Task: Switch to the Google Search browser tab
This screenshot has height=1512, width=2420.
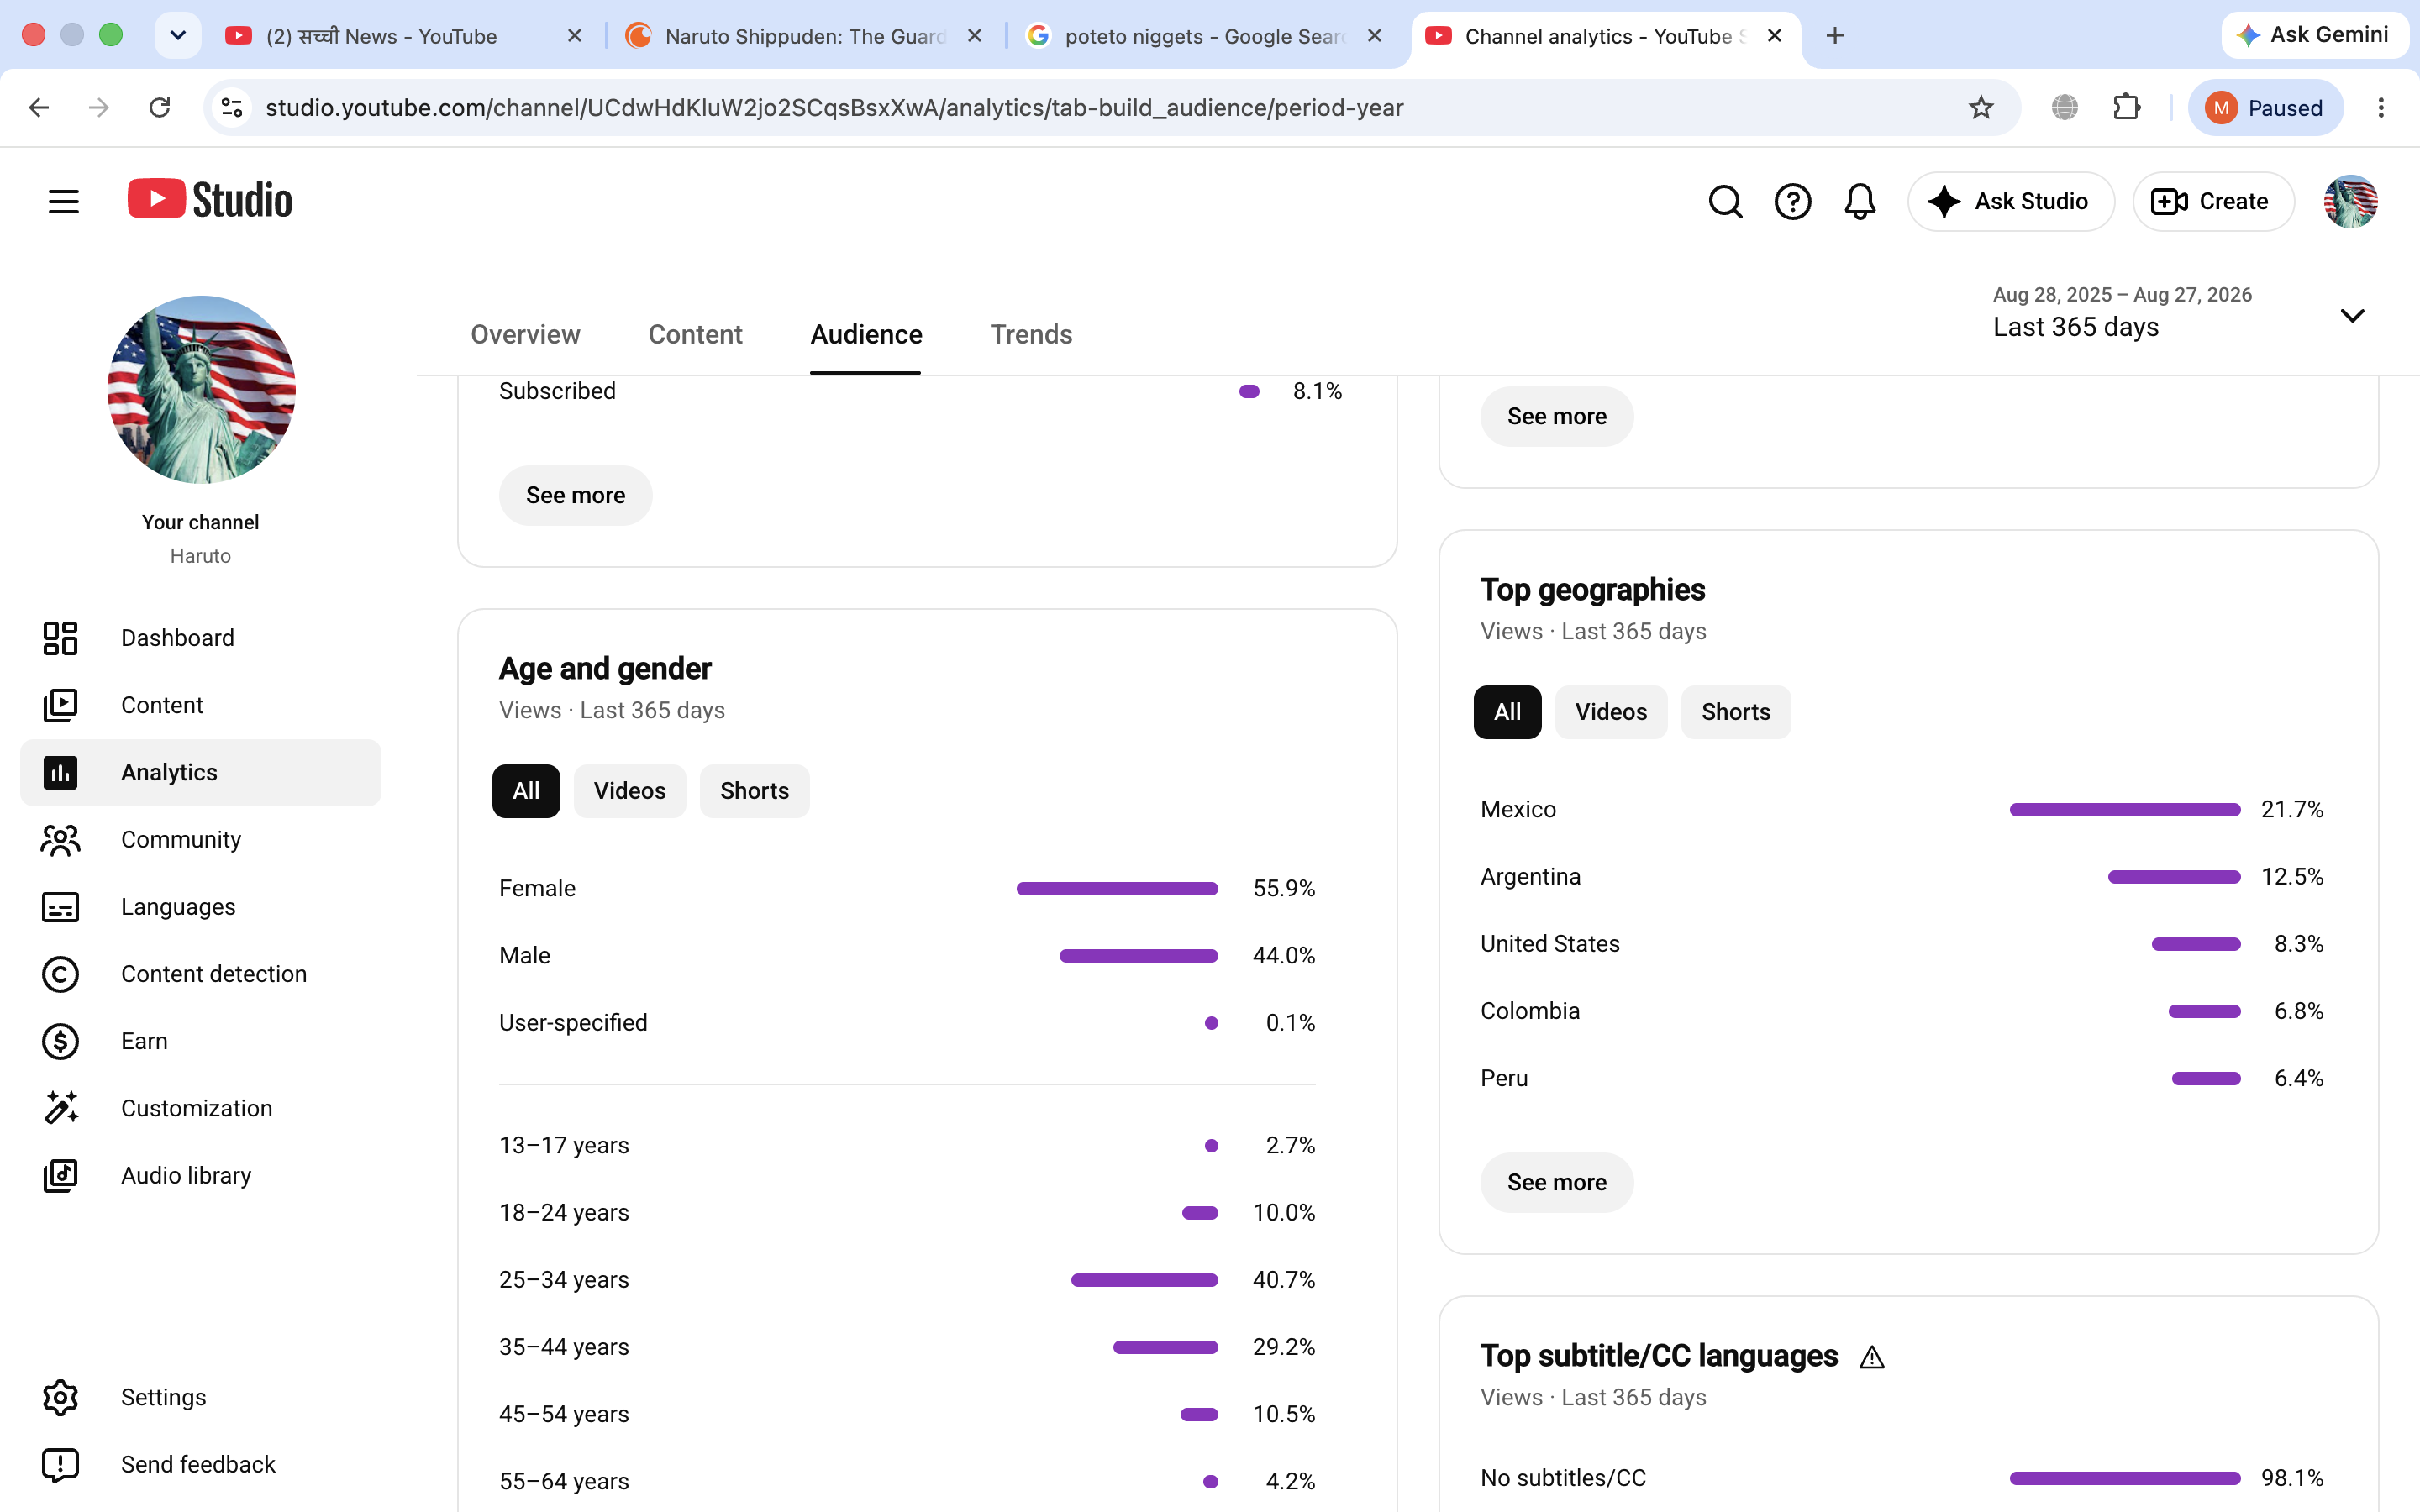Action: (1204, 36)
